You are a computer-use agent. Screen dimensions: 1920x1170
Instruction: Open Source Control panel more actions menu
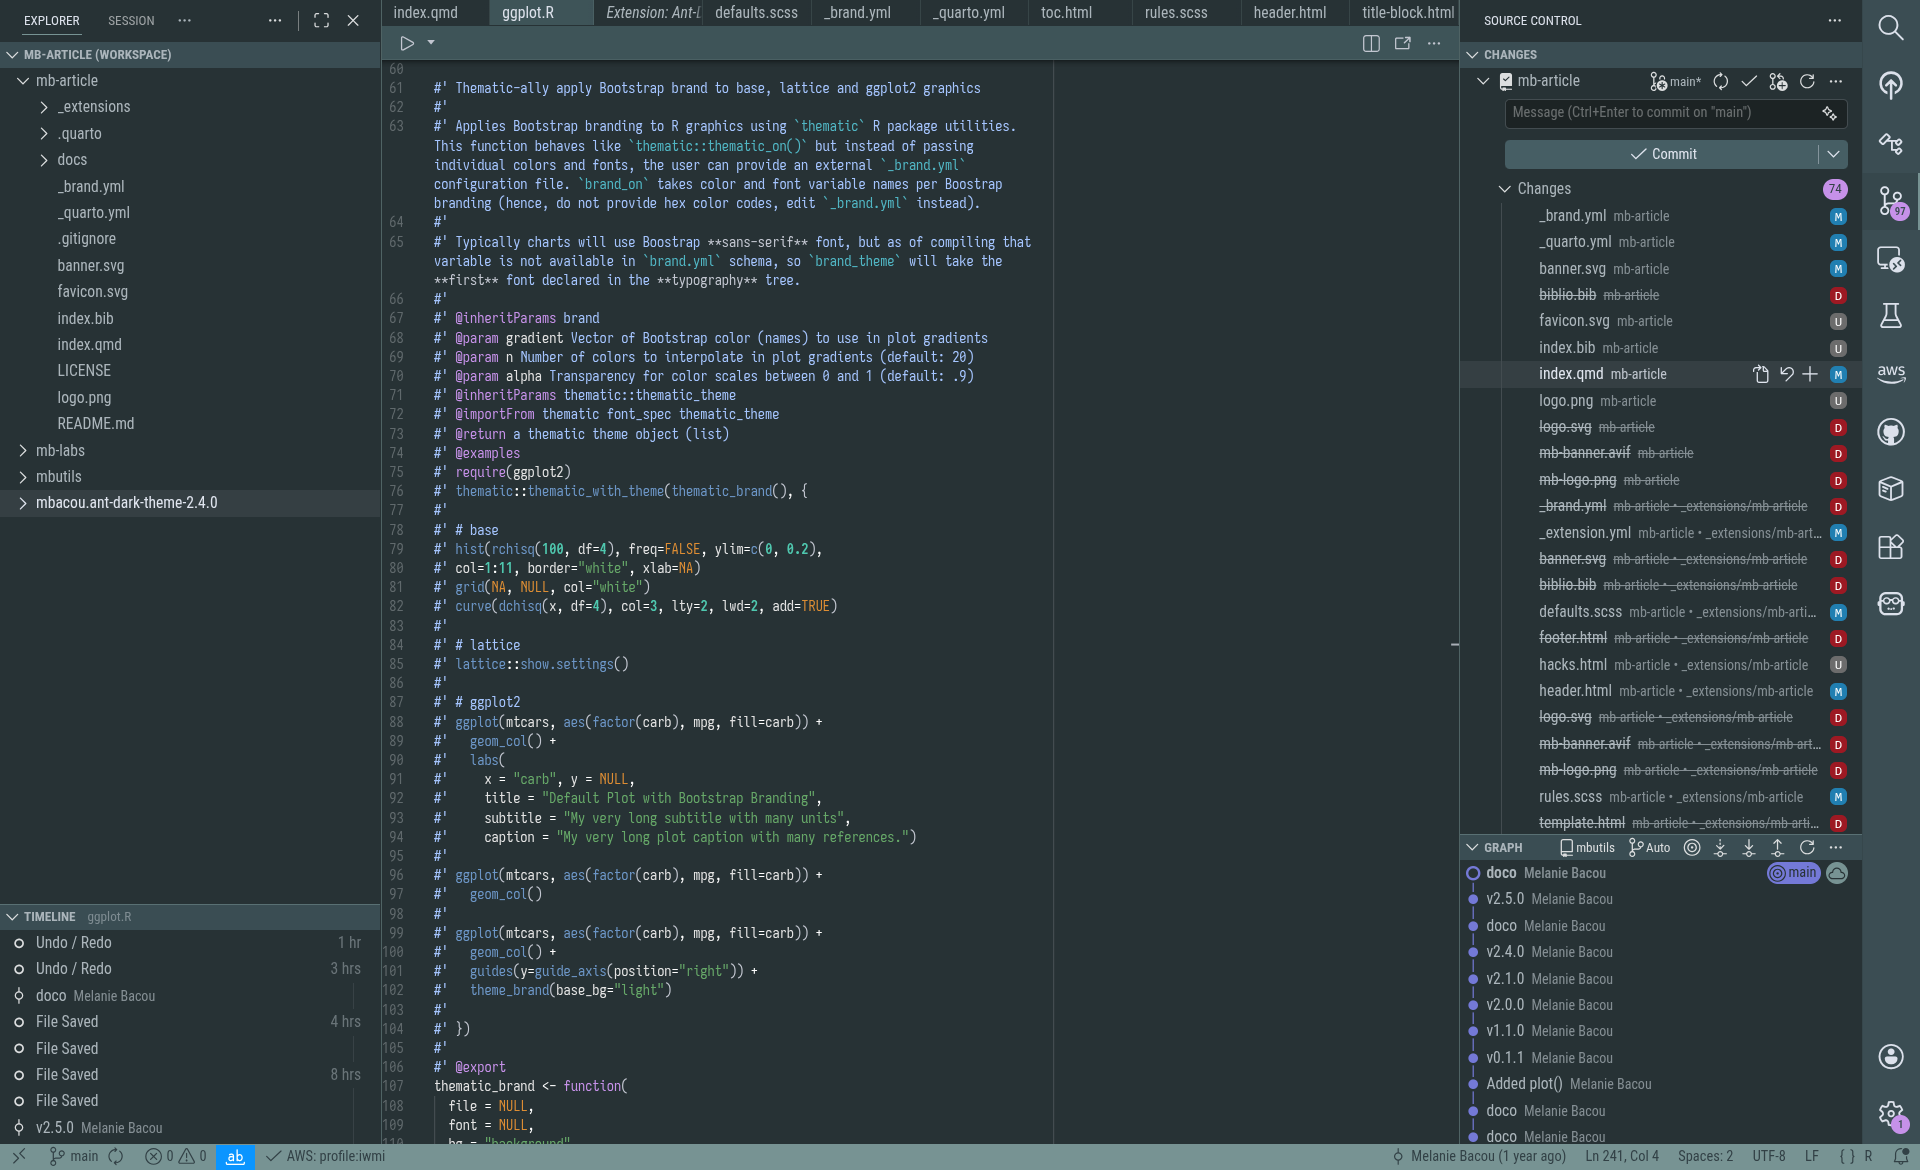pyautogui.click(x=1834, y=20)
